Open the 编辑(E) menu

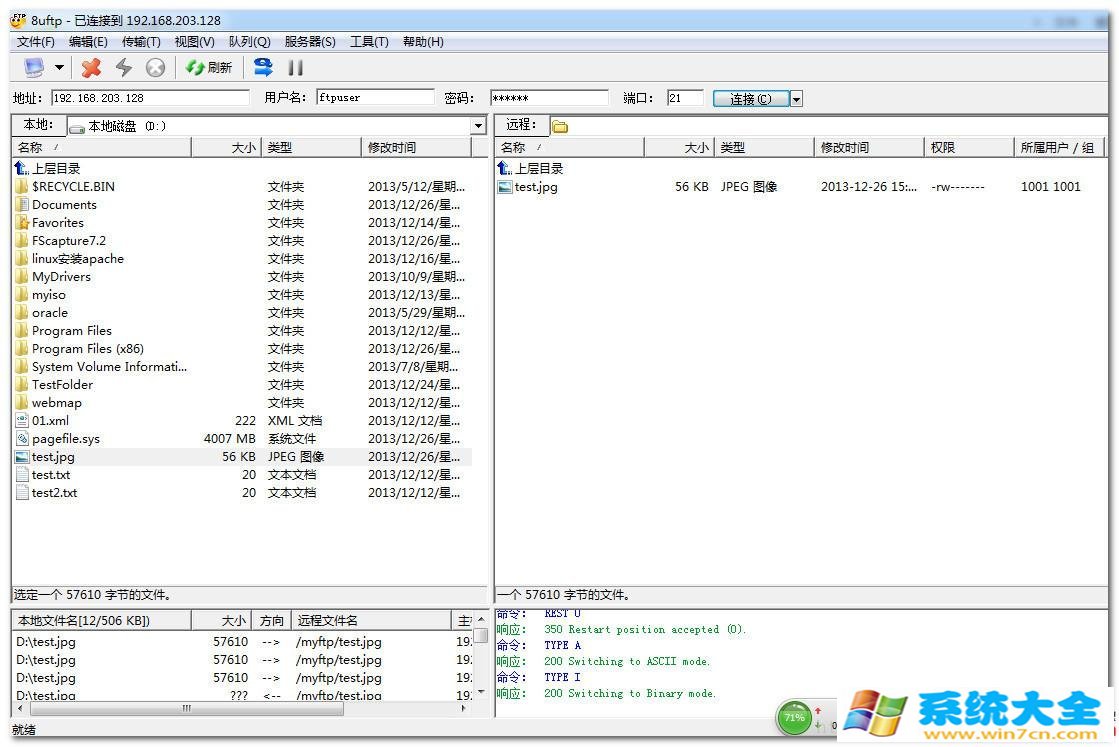tap(88, 41)
